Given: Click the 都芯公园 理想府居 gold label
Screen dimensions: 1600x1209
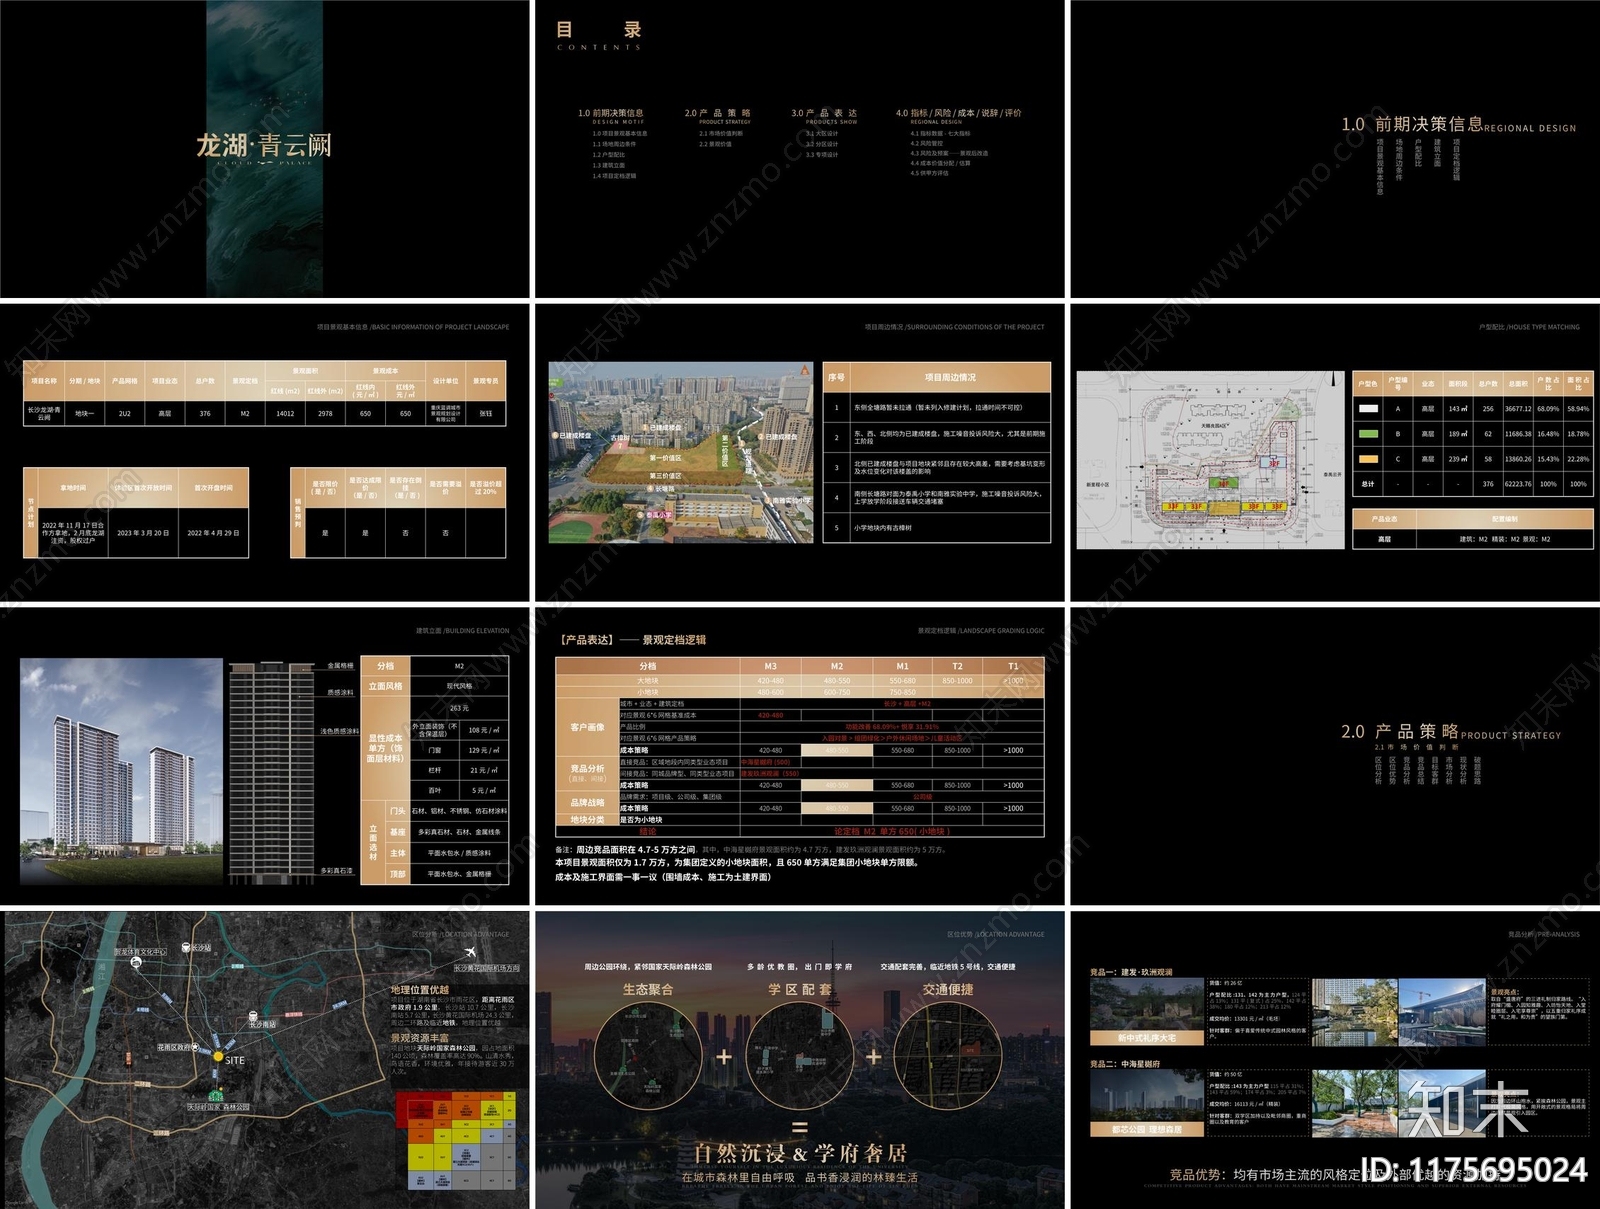Looking at the screenshot, I should tap(1147, 1129).
